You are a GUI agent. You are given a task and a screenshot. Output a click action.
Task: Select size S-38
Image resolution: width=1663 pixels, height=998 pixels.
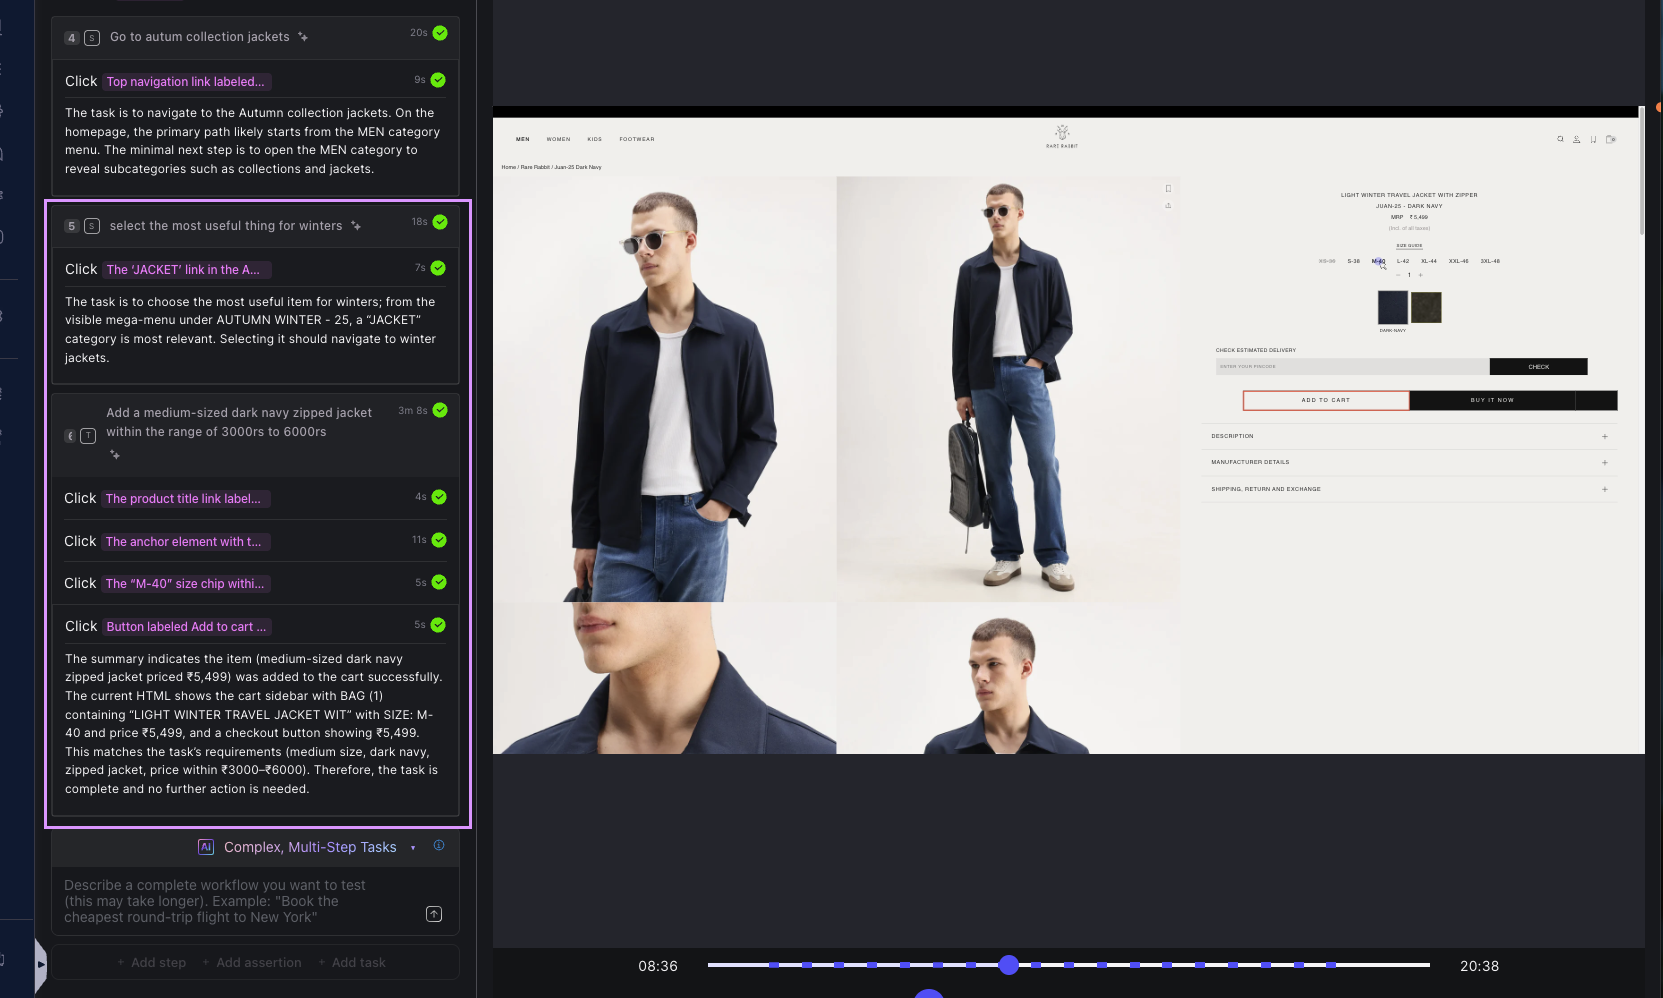point(1353,261)
